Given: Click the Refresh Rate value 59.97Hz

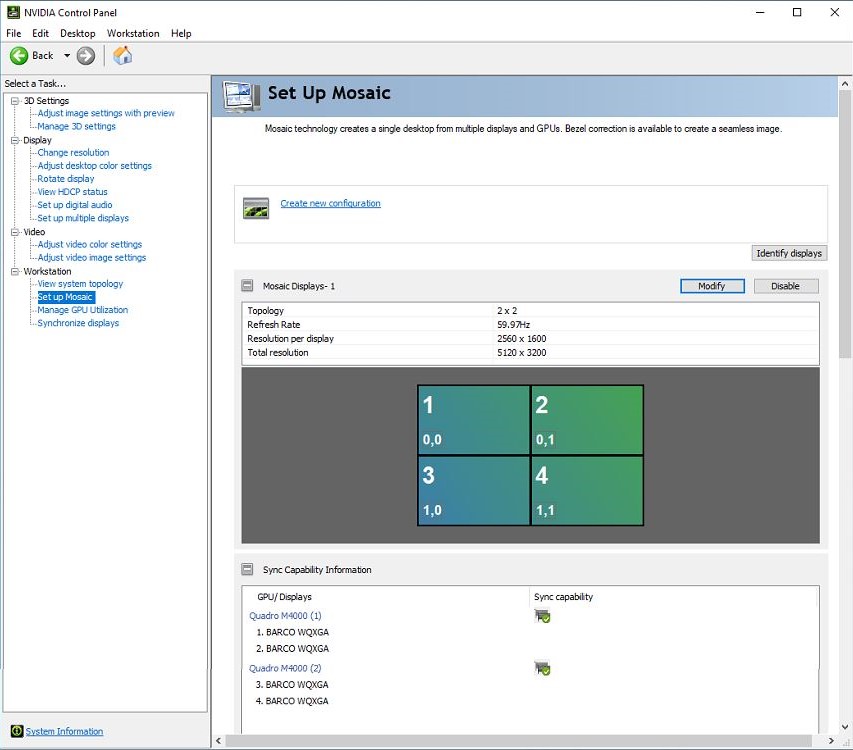Looking at the screenshot, I should [x=514, y=325].
